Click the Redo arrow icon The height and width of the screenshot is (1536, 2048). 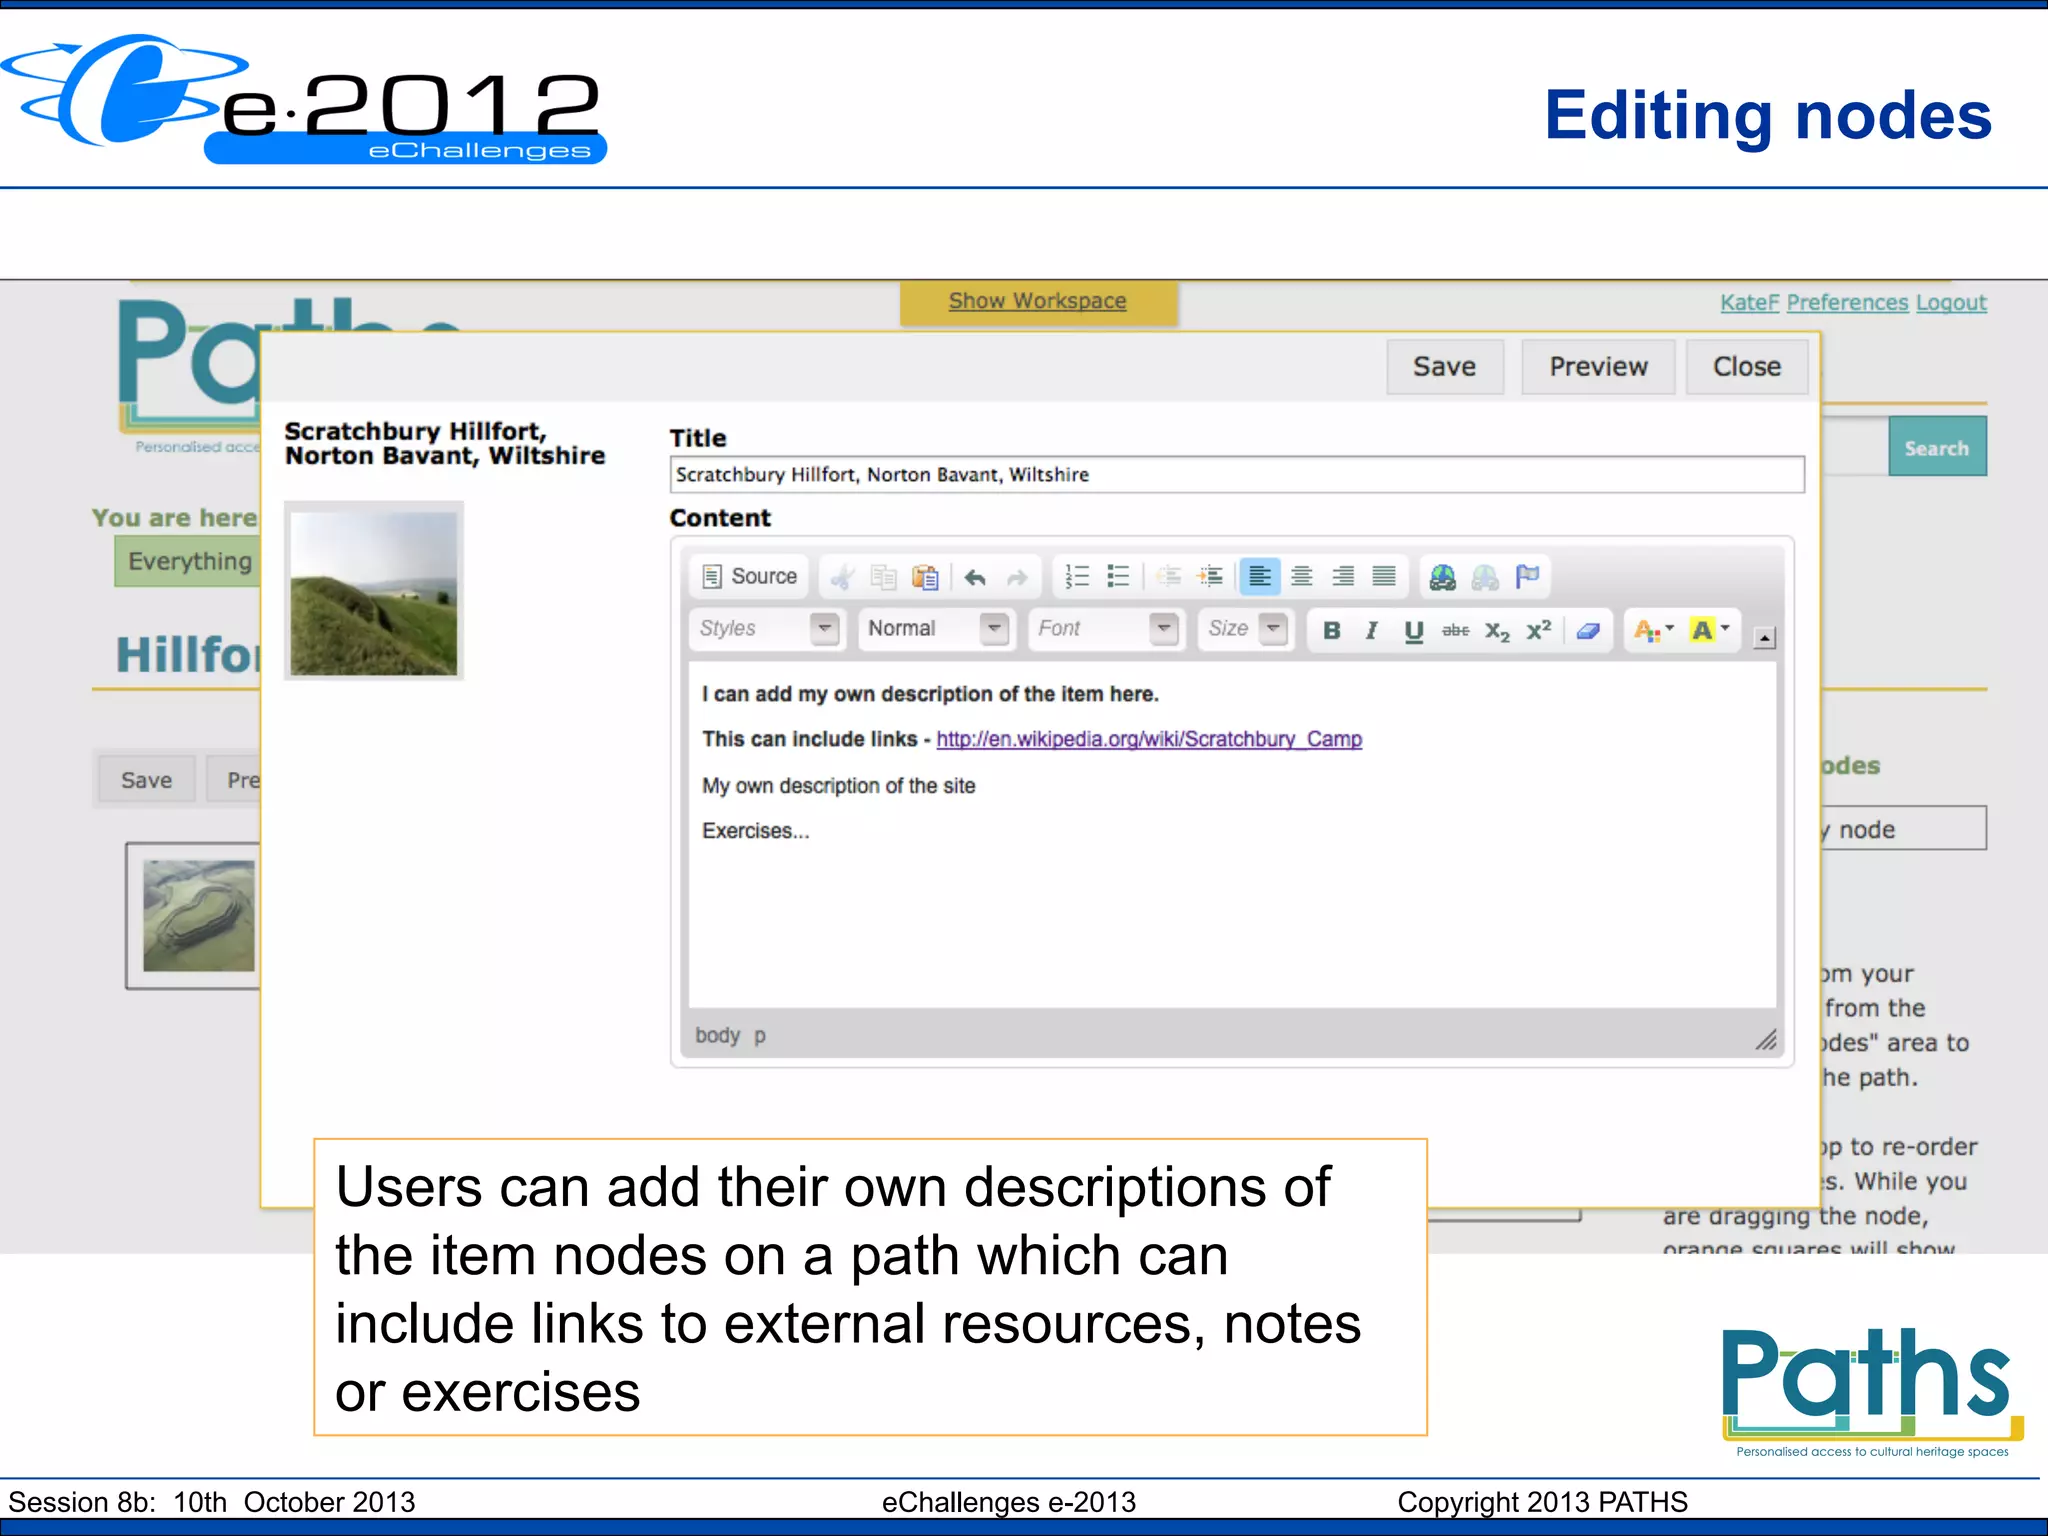(x=1017, y=577)
